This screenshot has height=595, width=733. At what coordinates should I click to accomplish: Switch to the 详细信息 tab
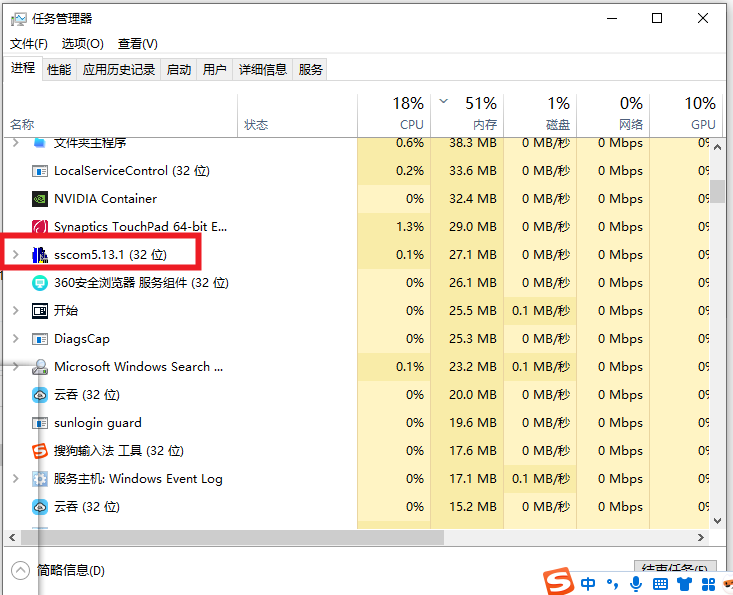(263, 70)
